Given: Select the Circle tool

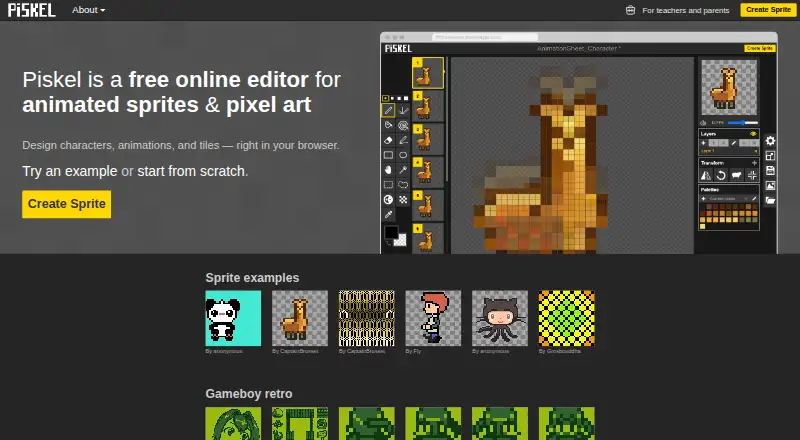Looking at the screenshot, I should coord(403,155).
